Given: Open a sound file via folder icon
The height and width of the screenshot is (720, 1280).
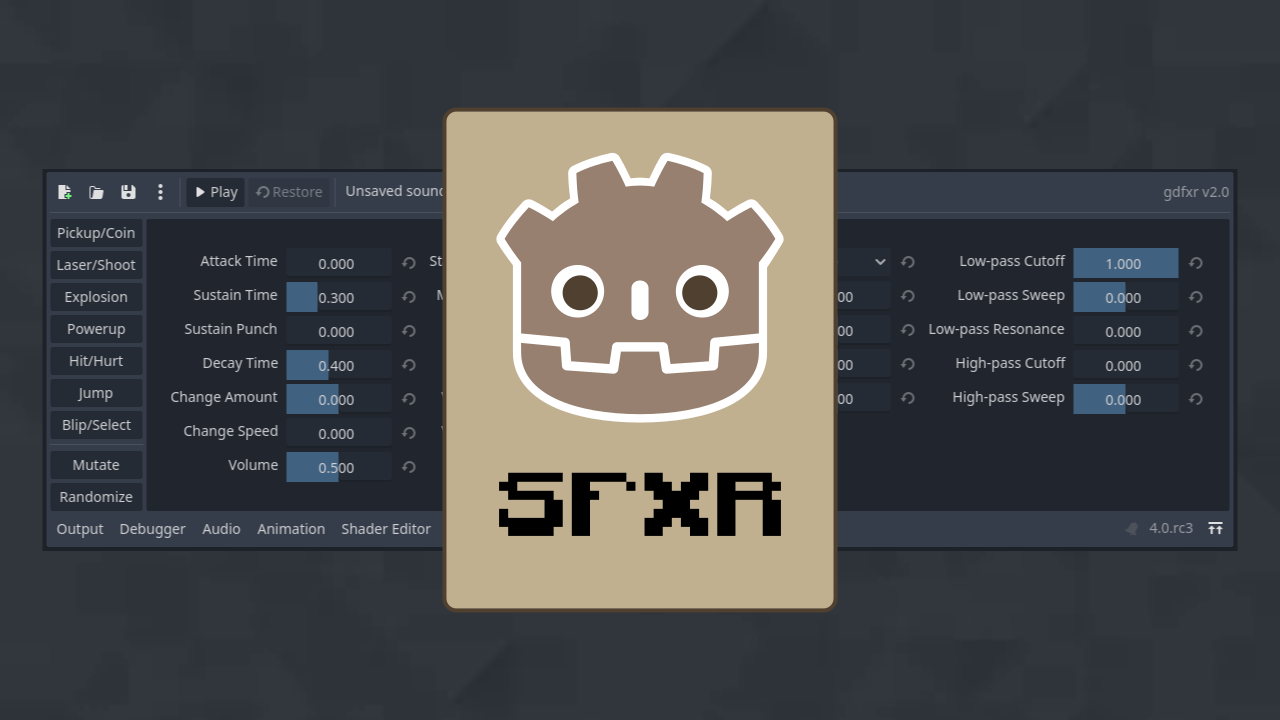Looking at the screenshot, I should pos(96,192).
